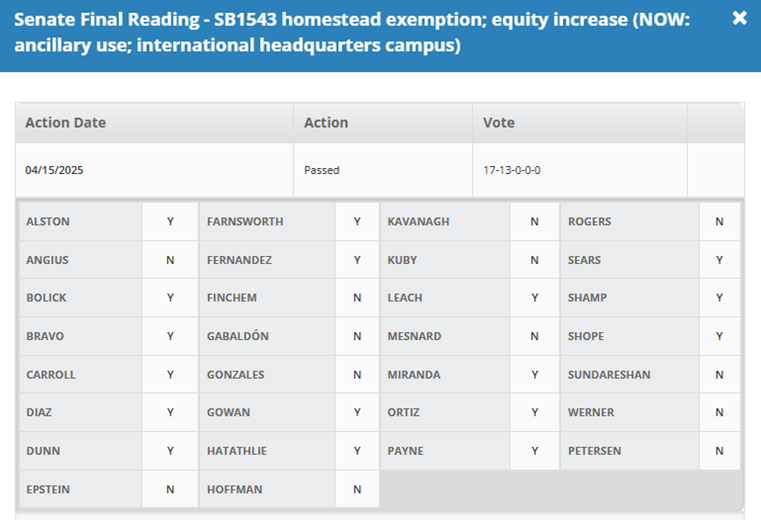Screen dimensions: 761x520
Task: Click the Vote column header
Action: click(579, 123)
